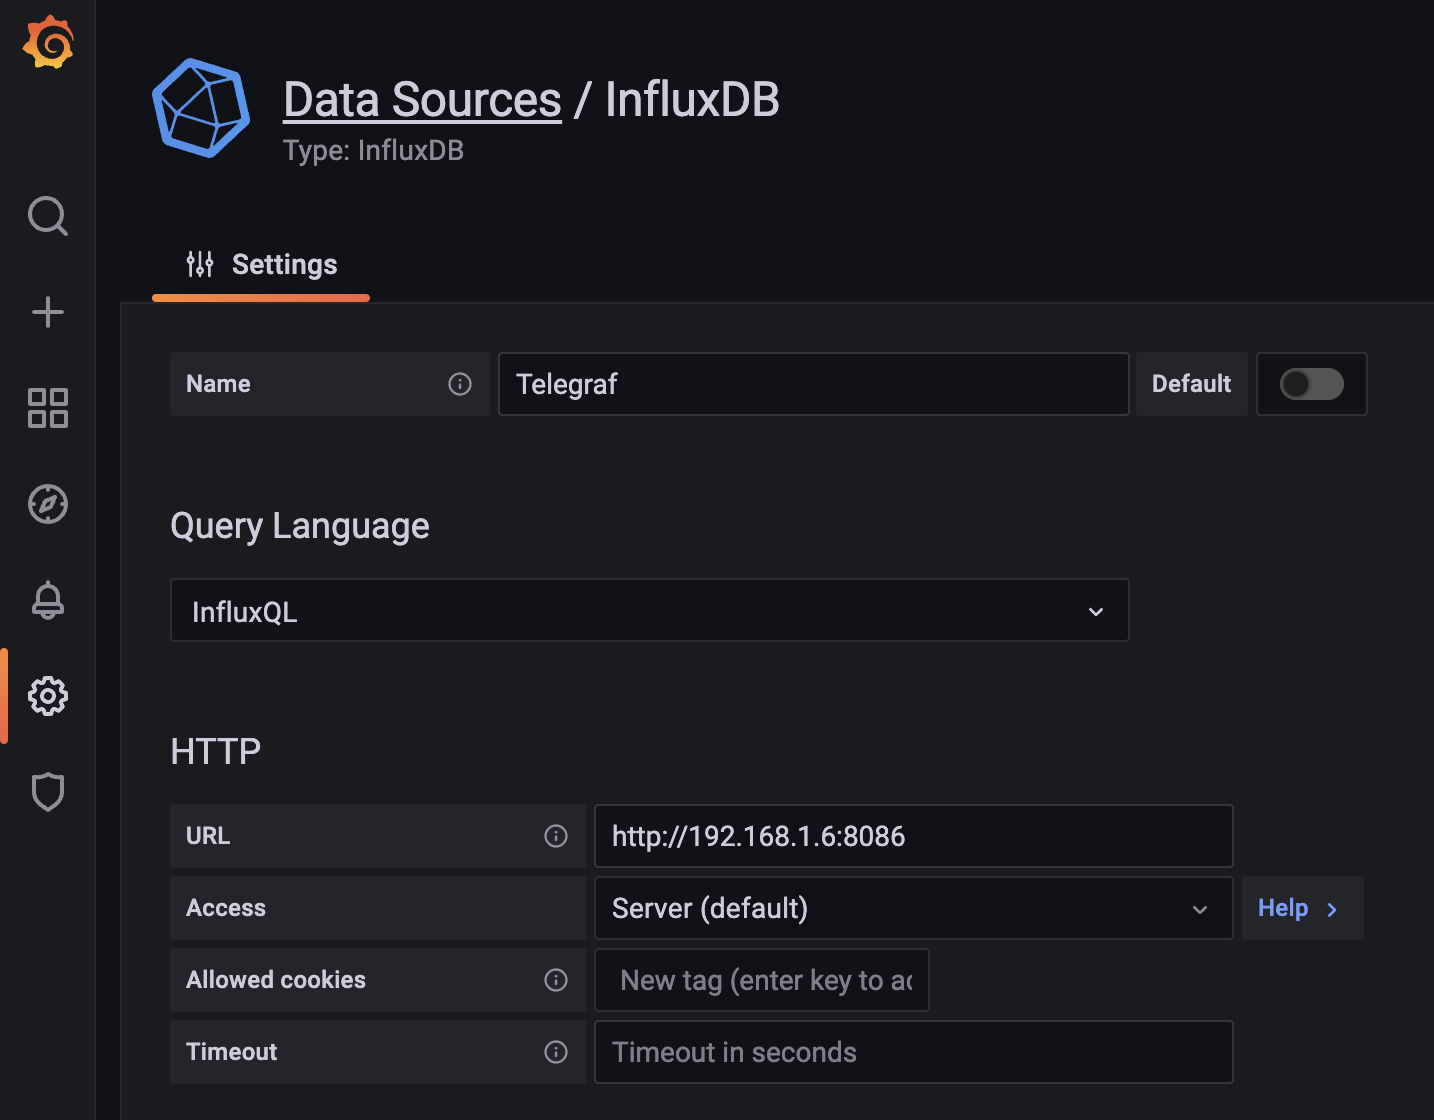Screen dimensions: 1434x1120
Task: Open the Dashboards grid icon
Action: tap(48, 408)
